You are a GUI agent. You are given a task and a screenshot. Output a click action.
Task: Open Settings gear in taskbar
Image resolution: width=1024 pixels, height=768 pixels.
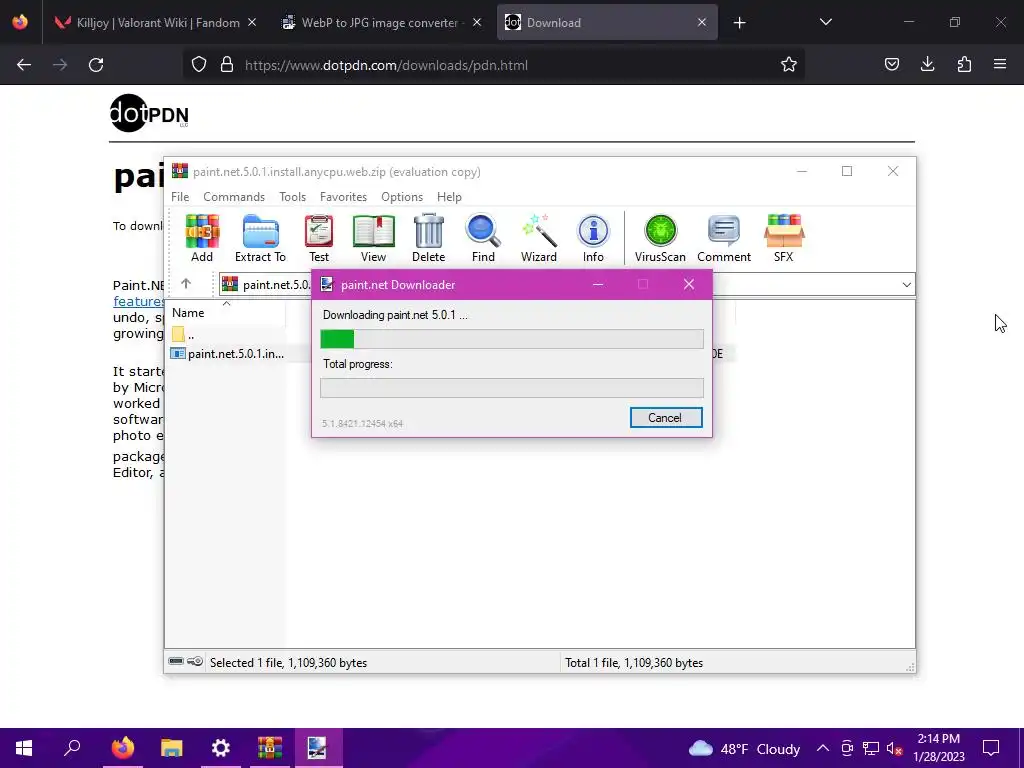pos(221,748)
